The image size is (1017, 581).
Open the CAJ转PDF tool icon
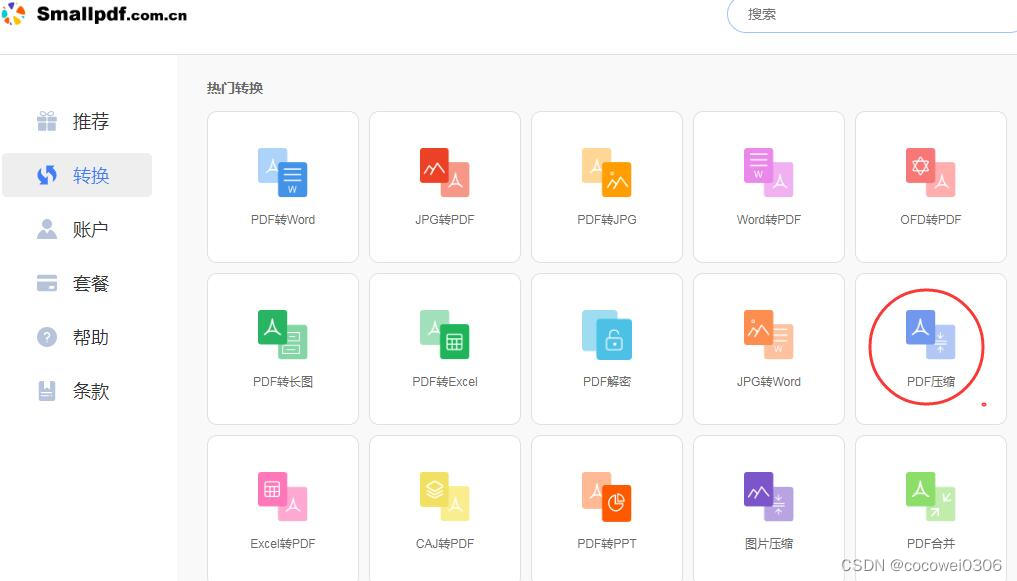pyautogui.click(x=444, y=497)
